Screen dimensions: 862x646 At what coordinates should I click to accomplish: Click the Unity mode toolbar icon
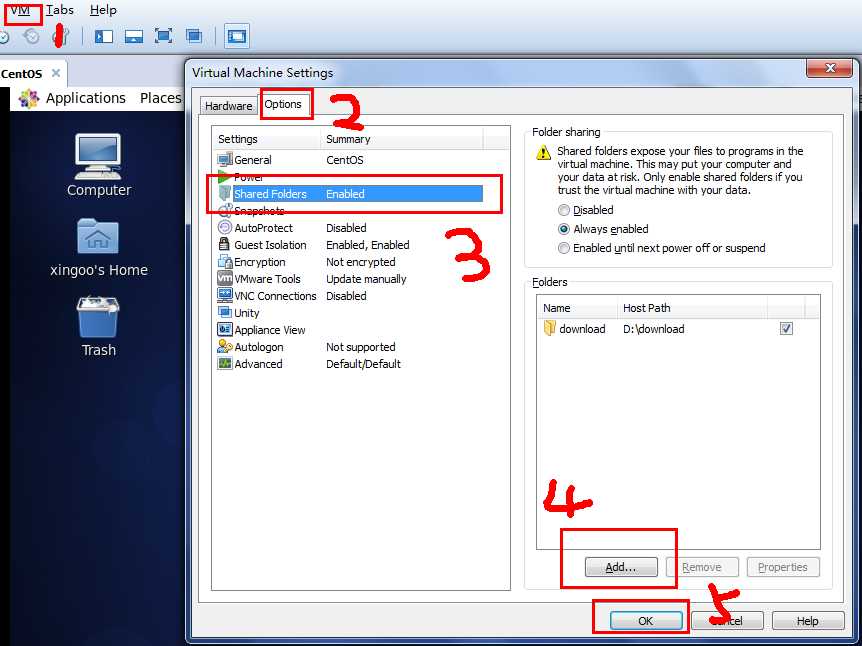pos(194,36)
